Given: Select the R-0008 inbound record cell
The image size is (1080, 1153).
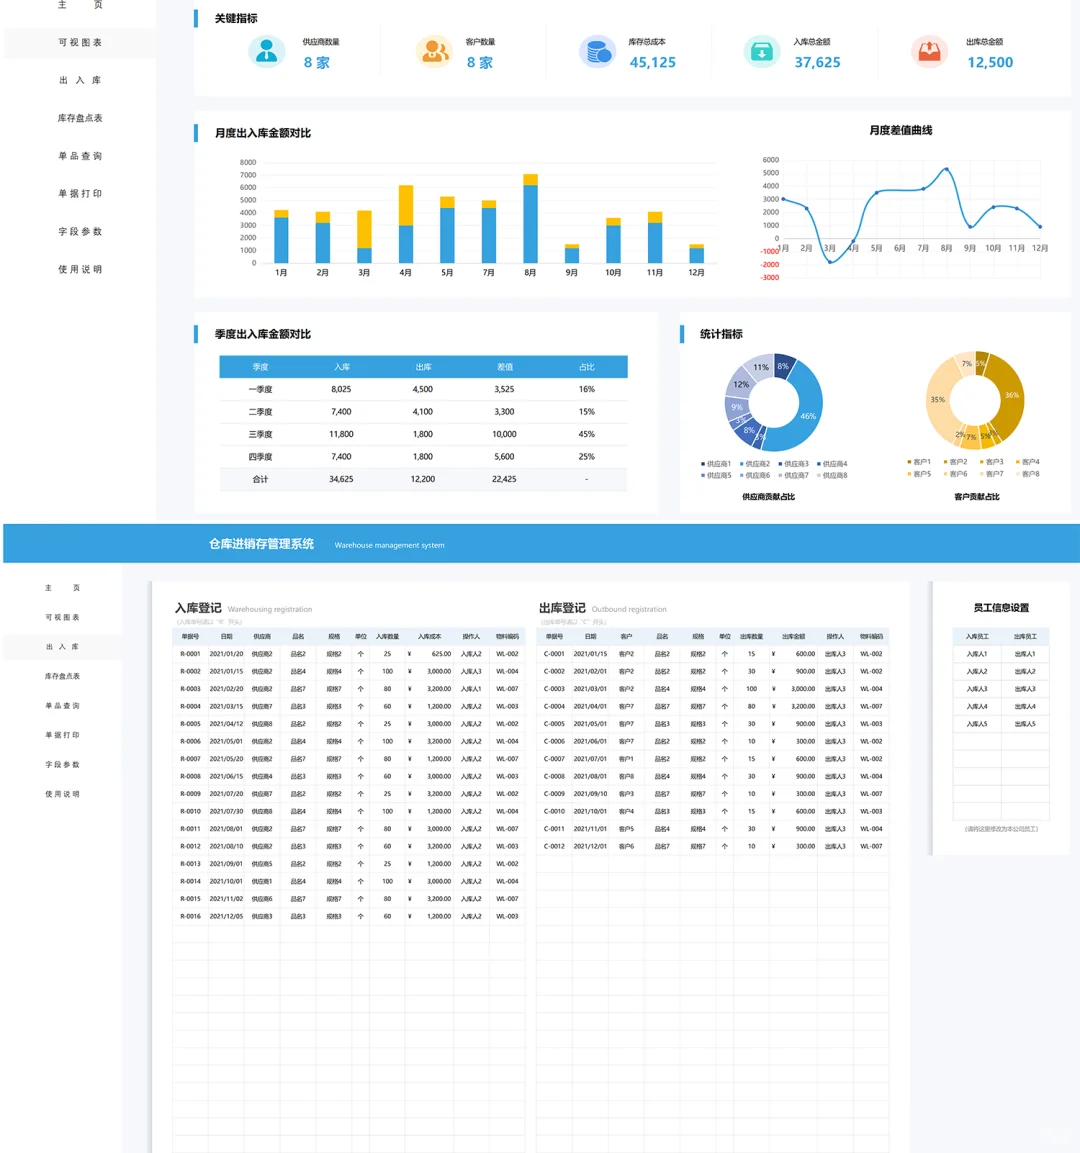Looking at the screenshot, I should [x=190, y=777].
